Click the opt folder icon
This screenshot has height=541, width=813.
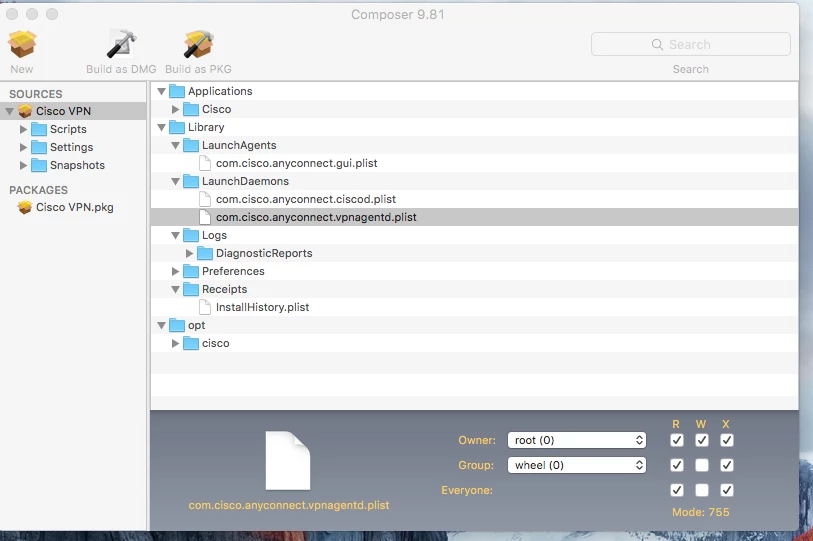(x=177, y=325)
